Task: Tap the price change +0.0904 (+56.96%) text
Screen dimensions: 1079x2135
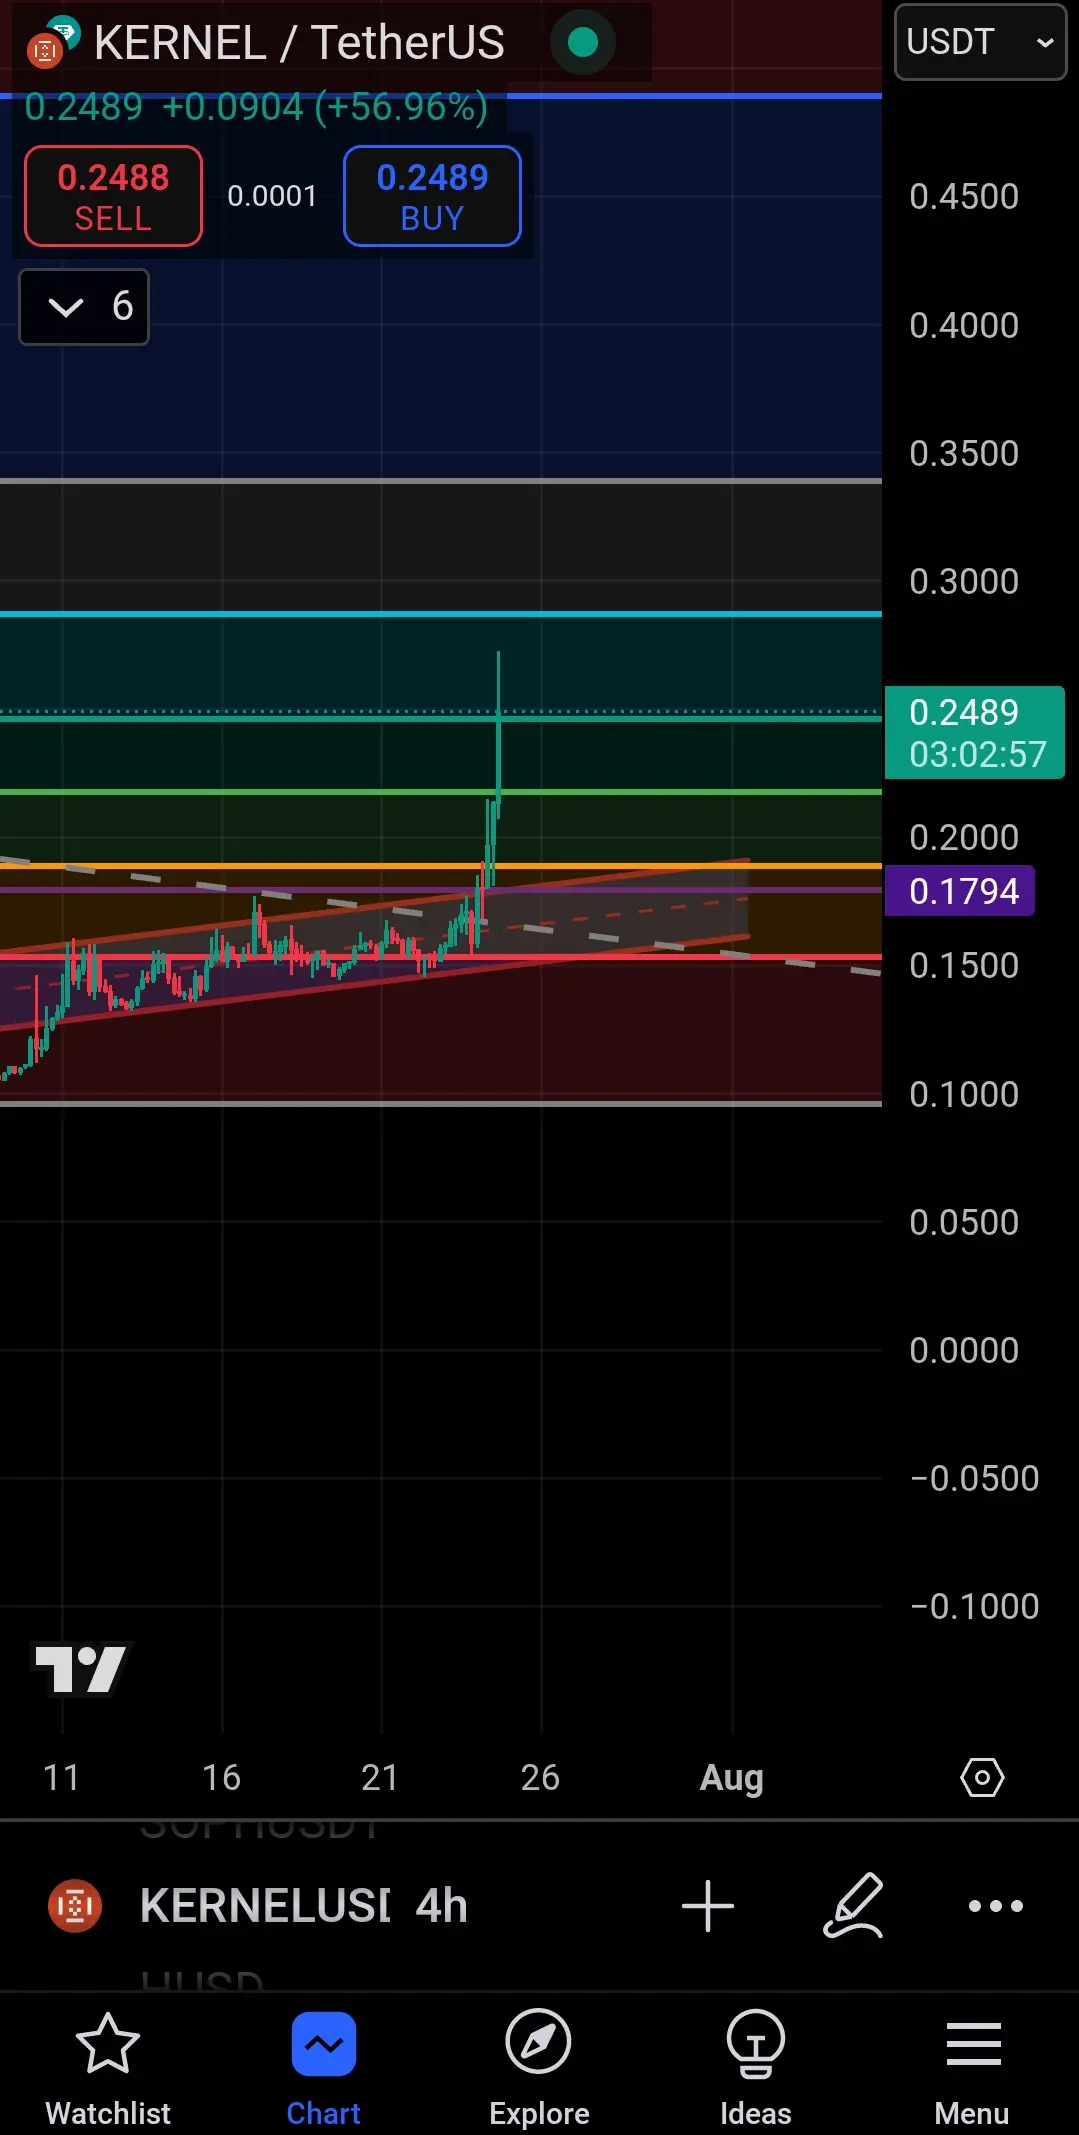Action: (325, 107)
